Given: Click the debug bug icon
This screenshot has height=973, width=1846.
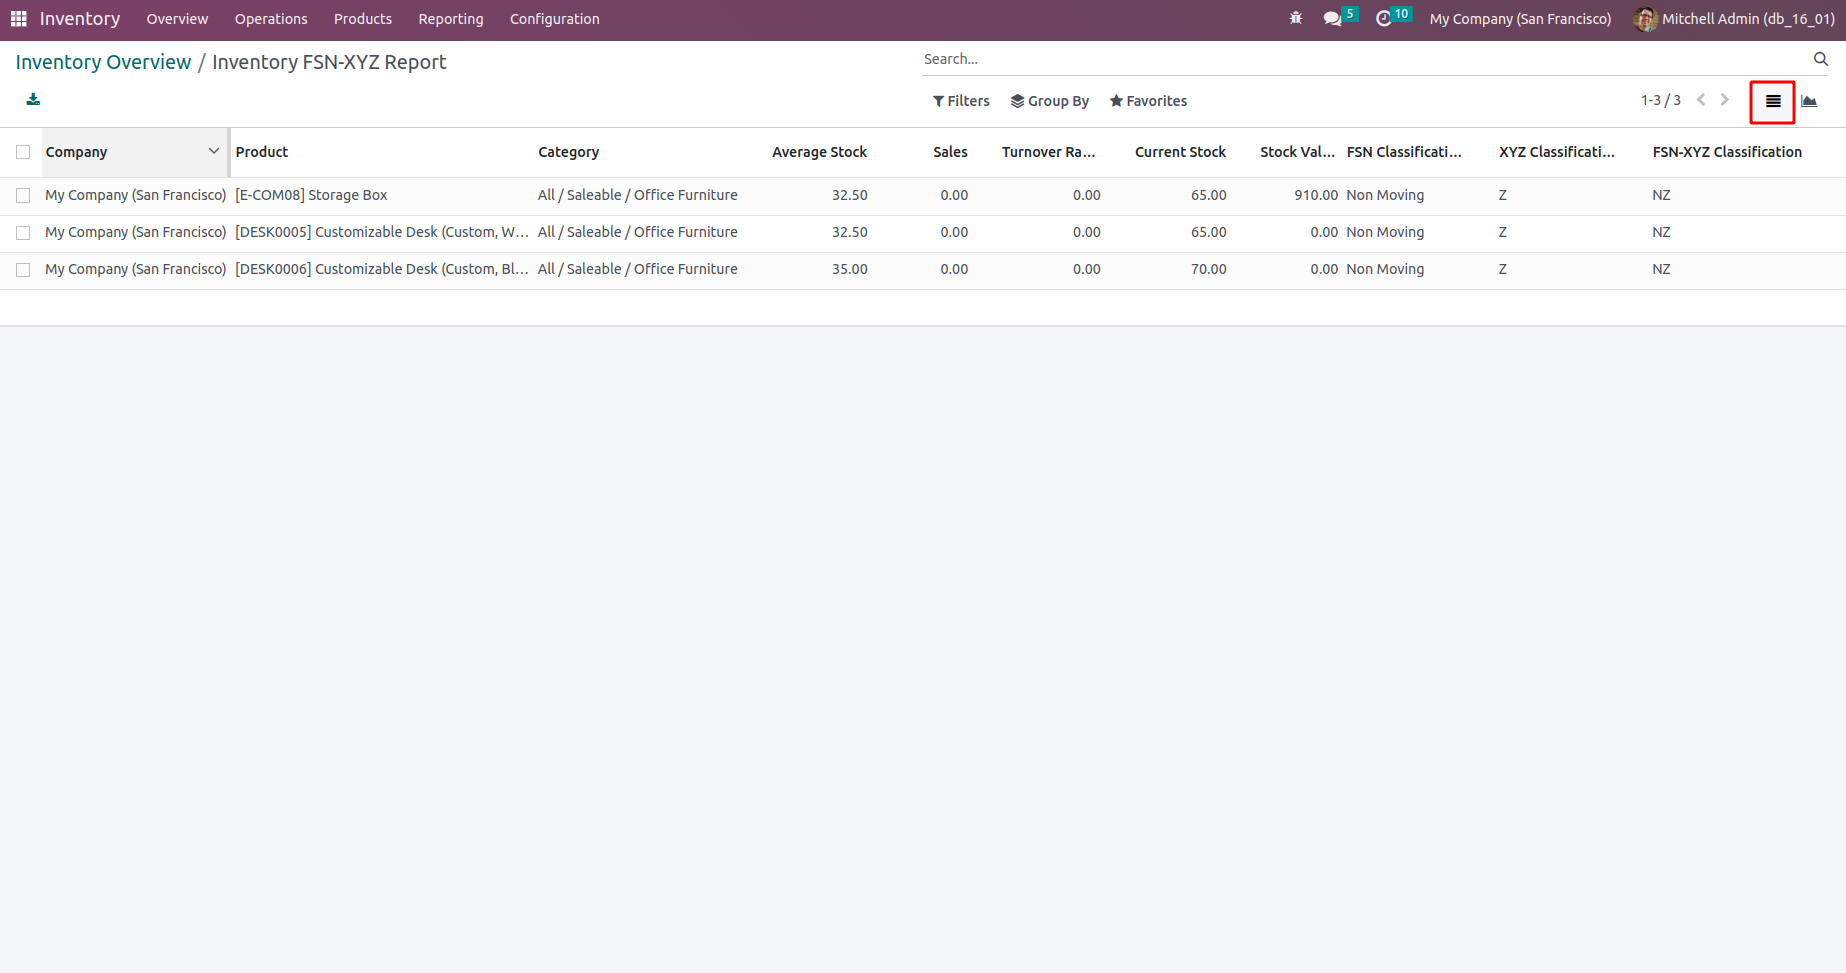Looking at the screenshot, I should tap(1296, 18).
